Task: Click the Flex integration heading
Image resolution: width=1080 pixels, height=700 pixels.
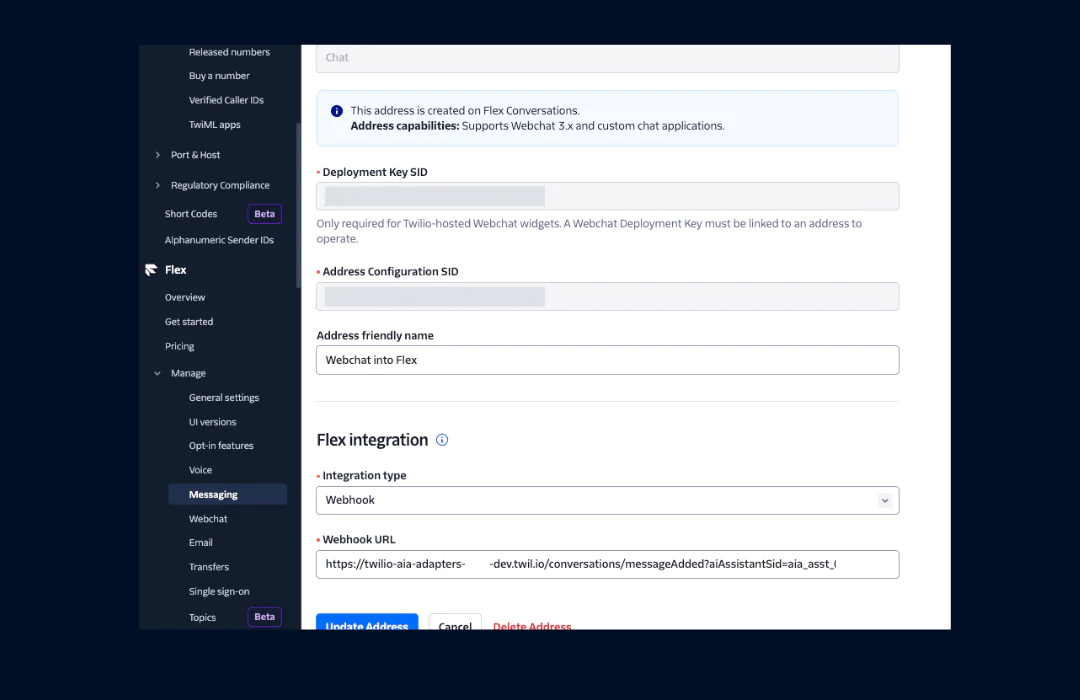Action: click(x=372, y=440)
